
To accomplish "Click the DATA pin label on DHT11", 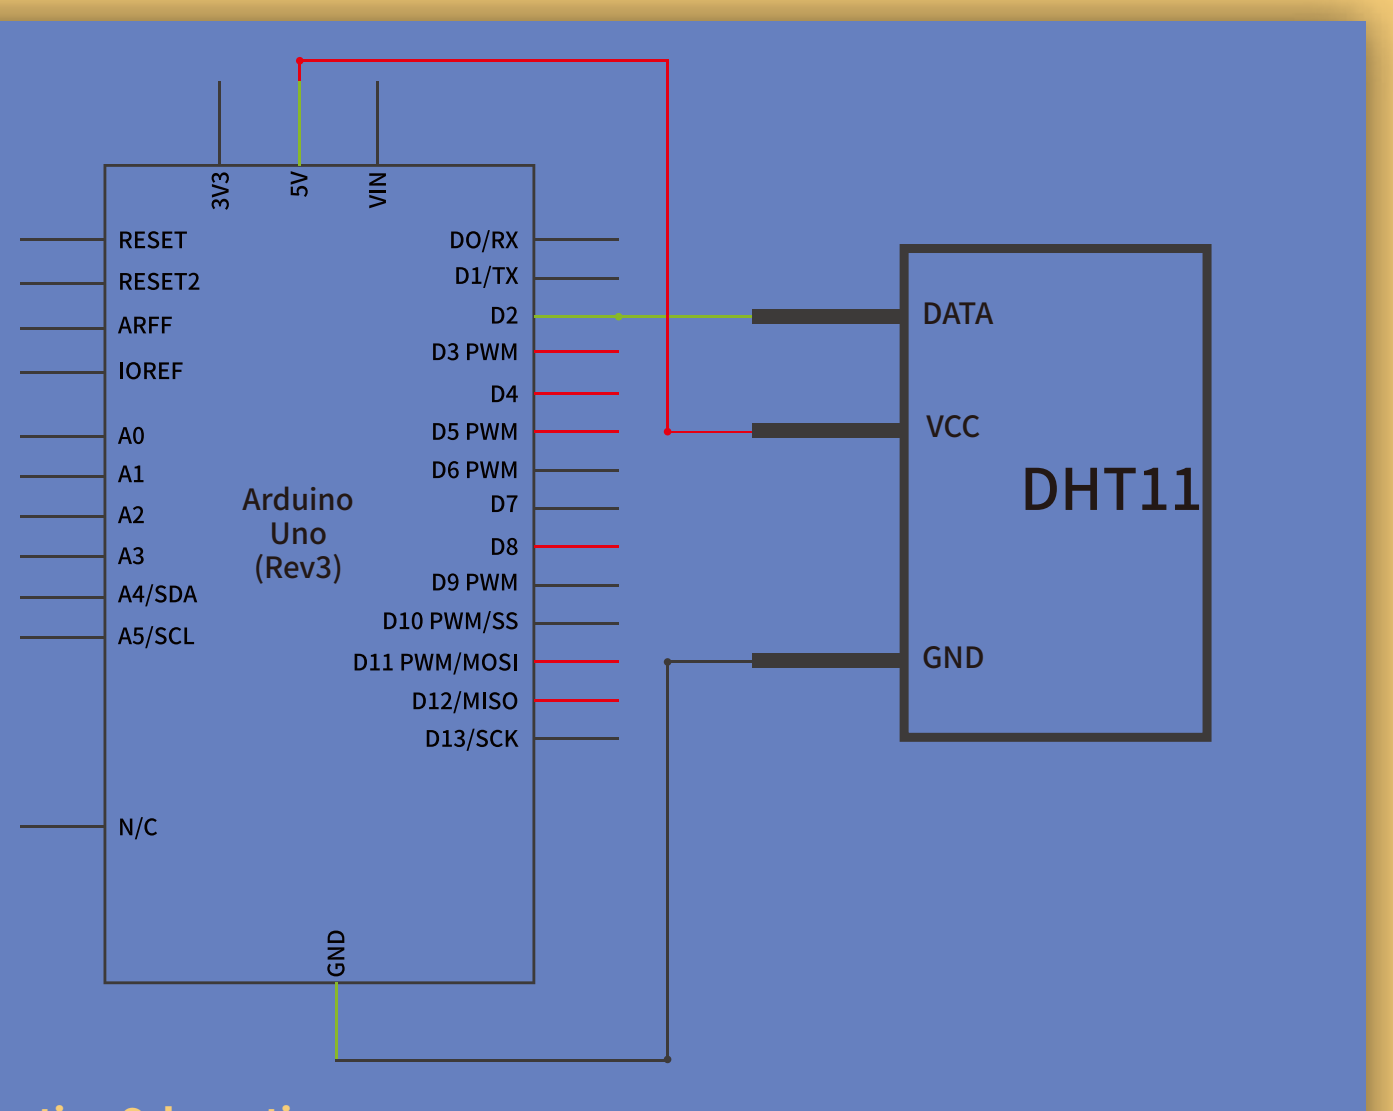I will tap(958, 314).
